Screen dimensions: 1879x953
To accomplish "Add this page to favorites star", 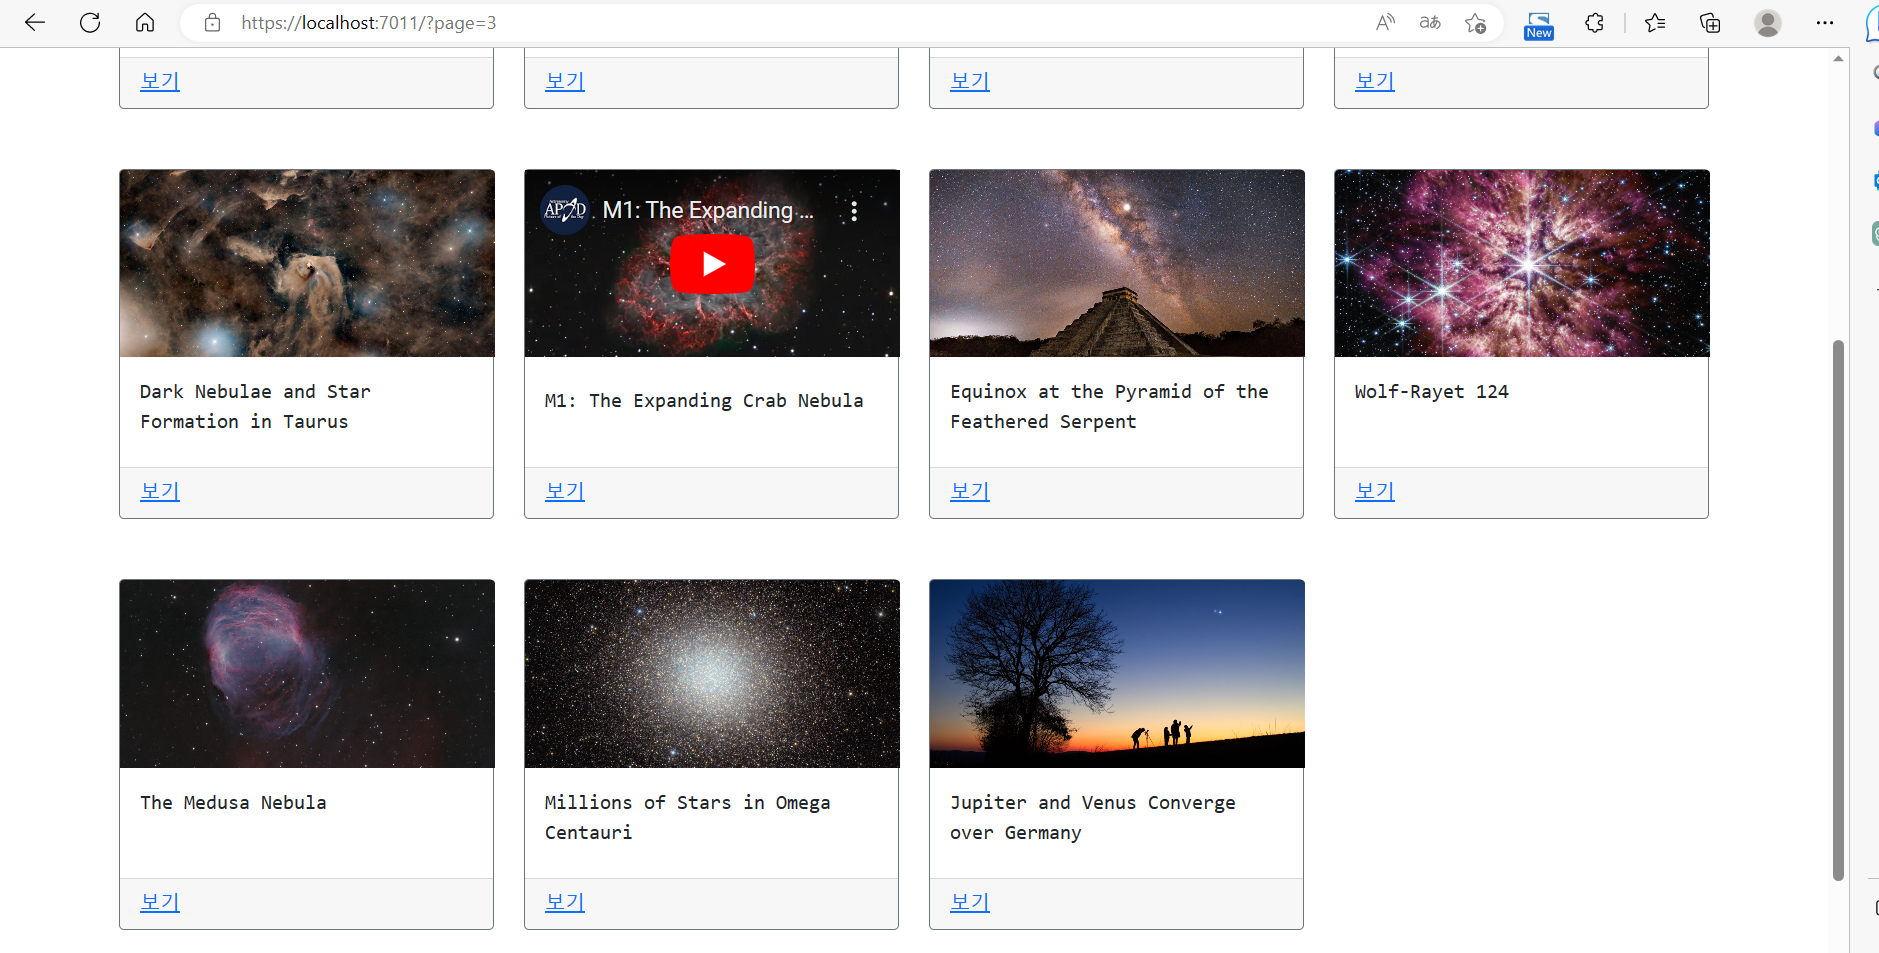I will tap(1475, 22).
